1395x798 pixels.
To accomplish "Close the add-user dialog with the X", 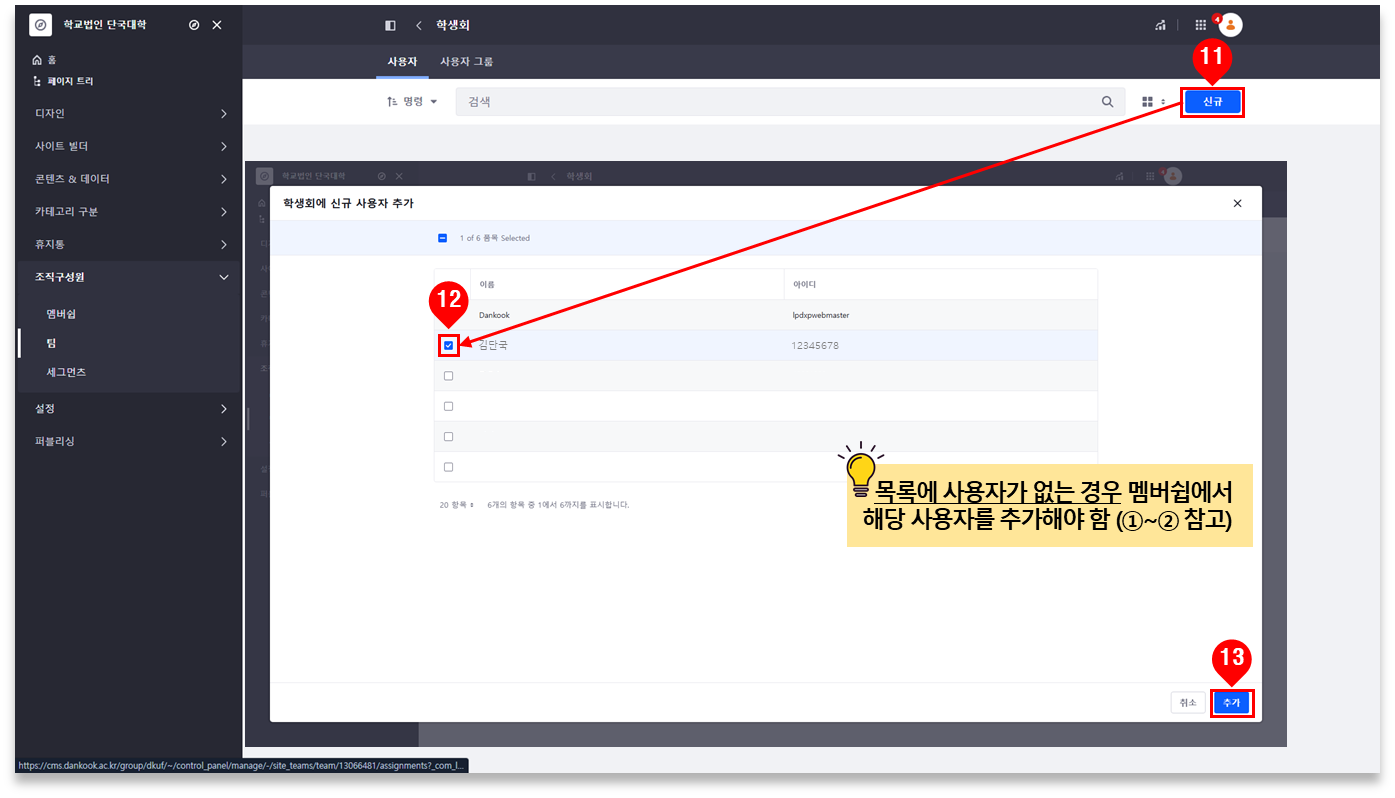I will 1237,203.
